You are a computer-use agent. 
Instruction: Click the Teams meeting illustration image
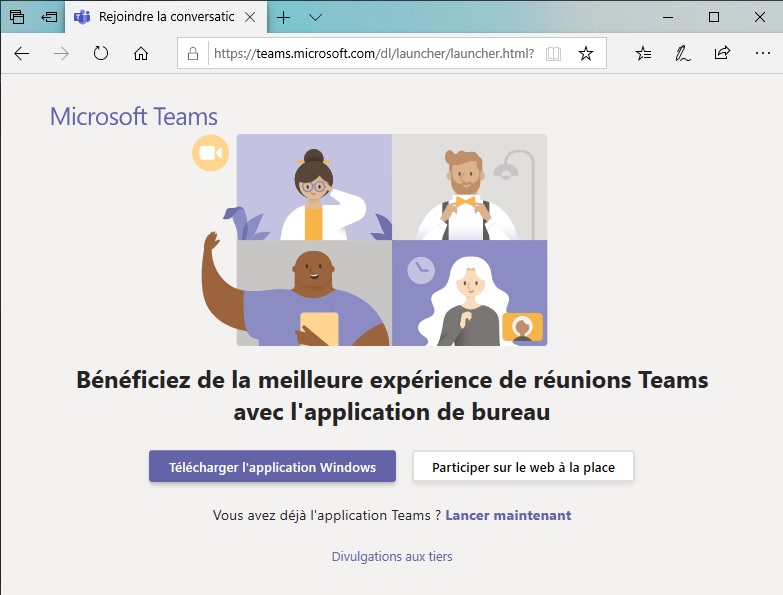(x=375, y=240)
